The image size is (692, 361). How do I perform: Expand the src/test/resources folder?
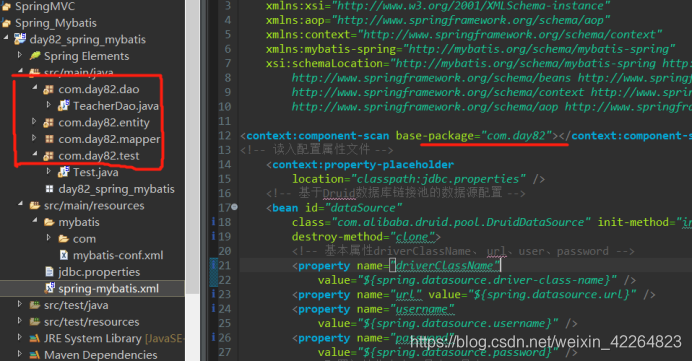click(x=19, y=321)
